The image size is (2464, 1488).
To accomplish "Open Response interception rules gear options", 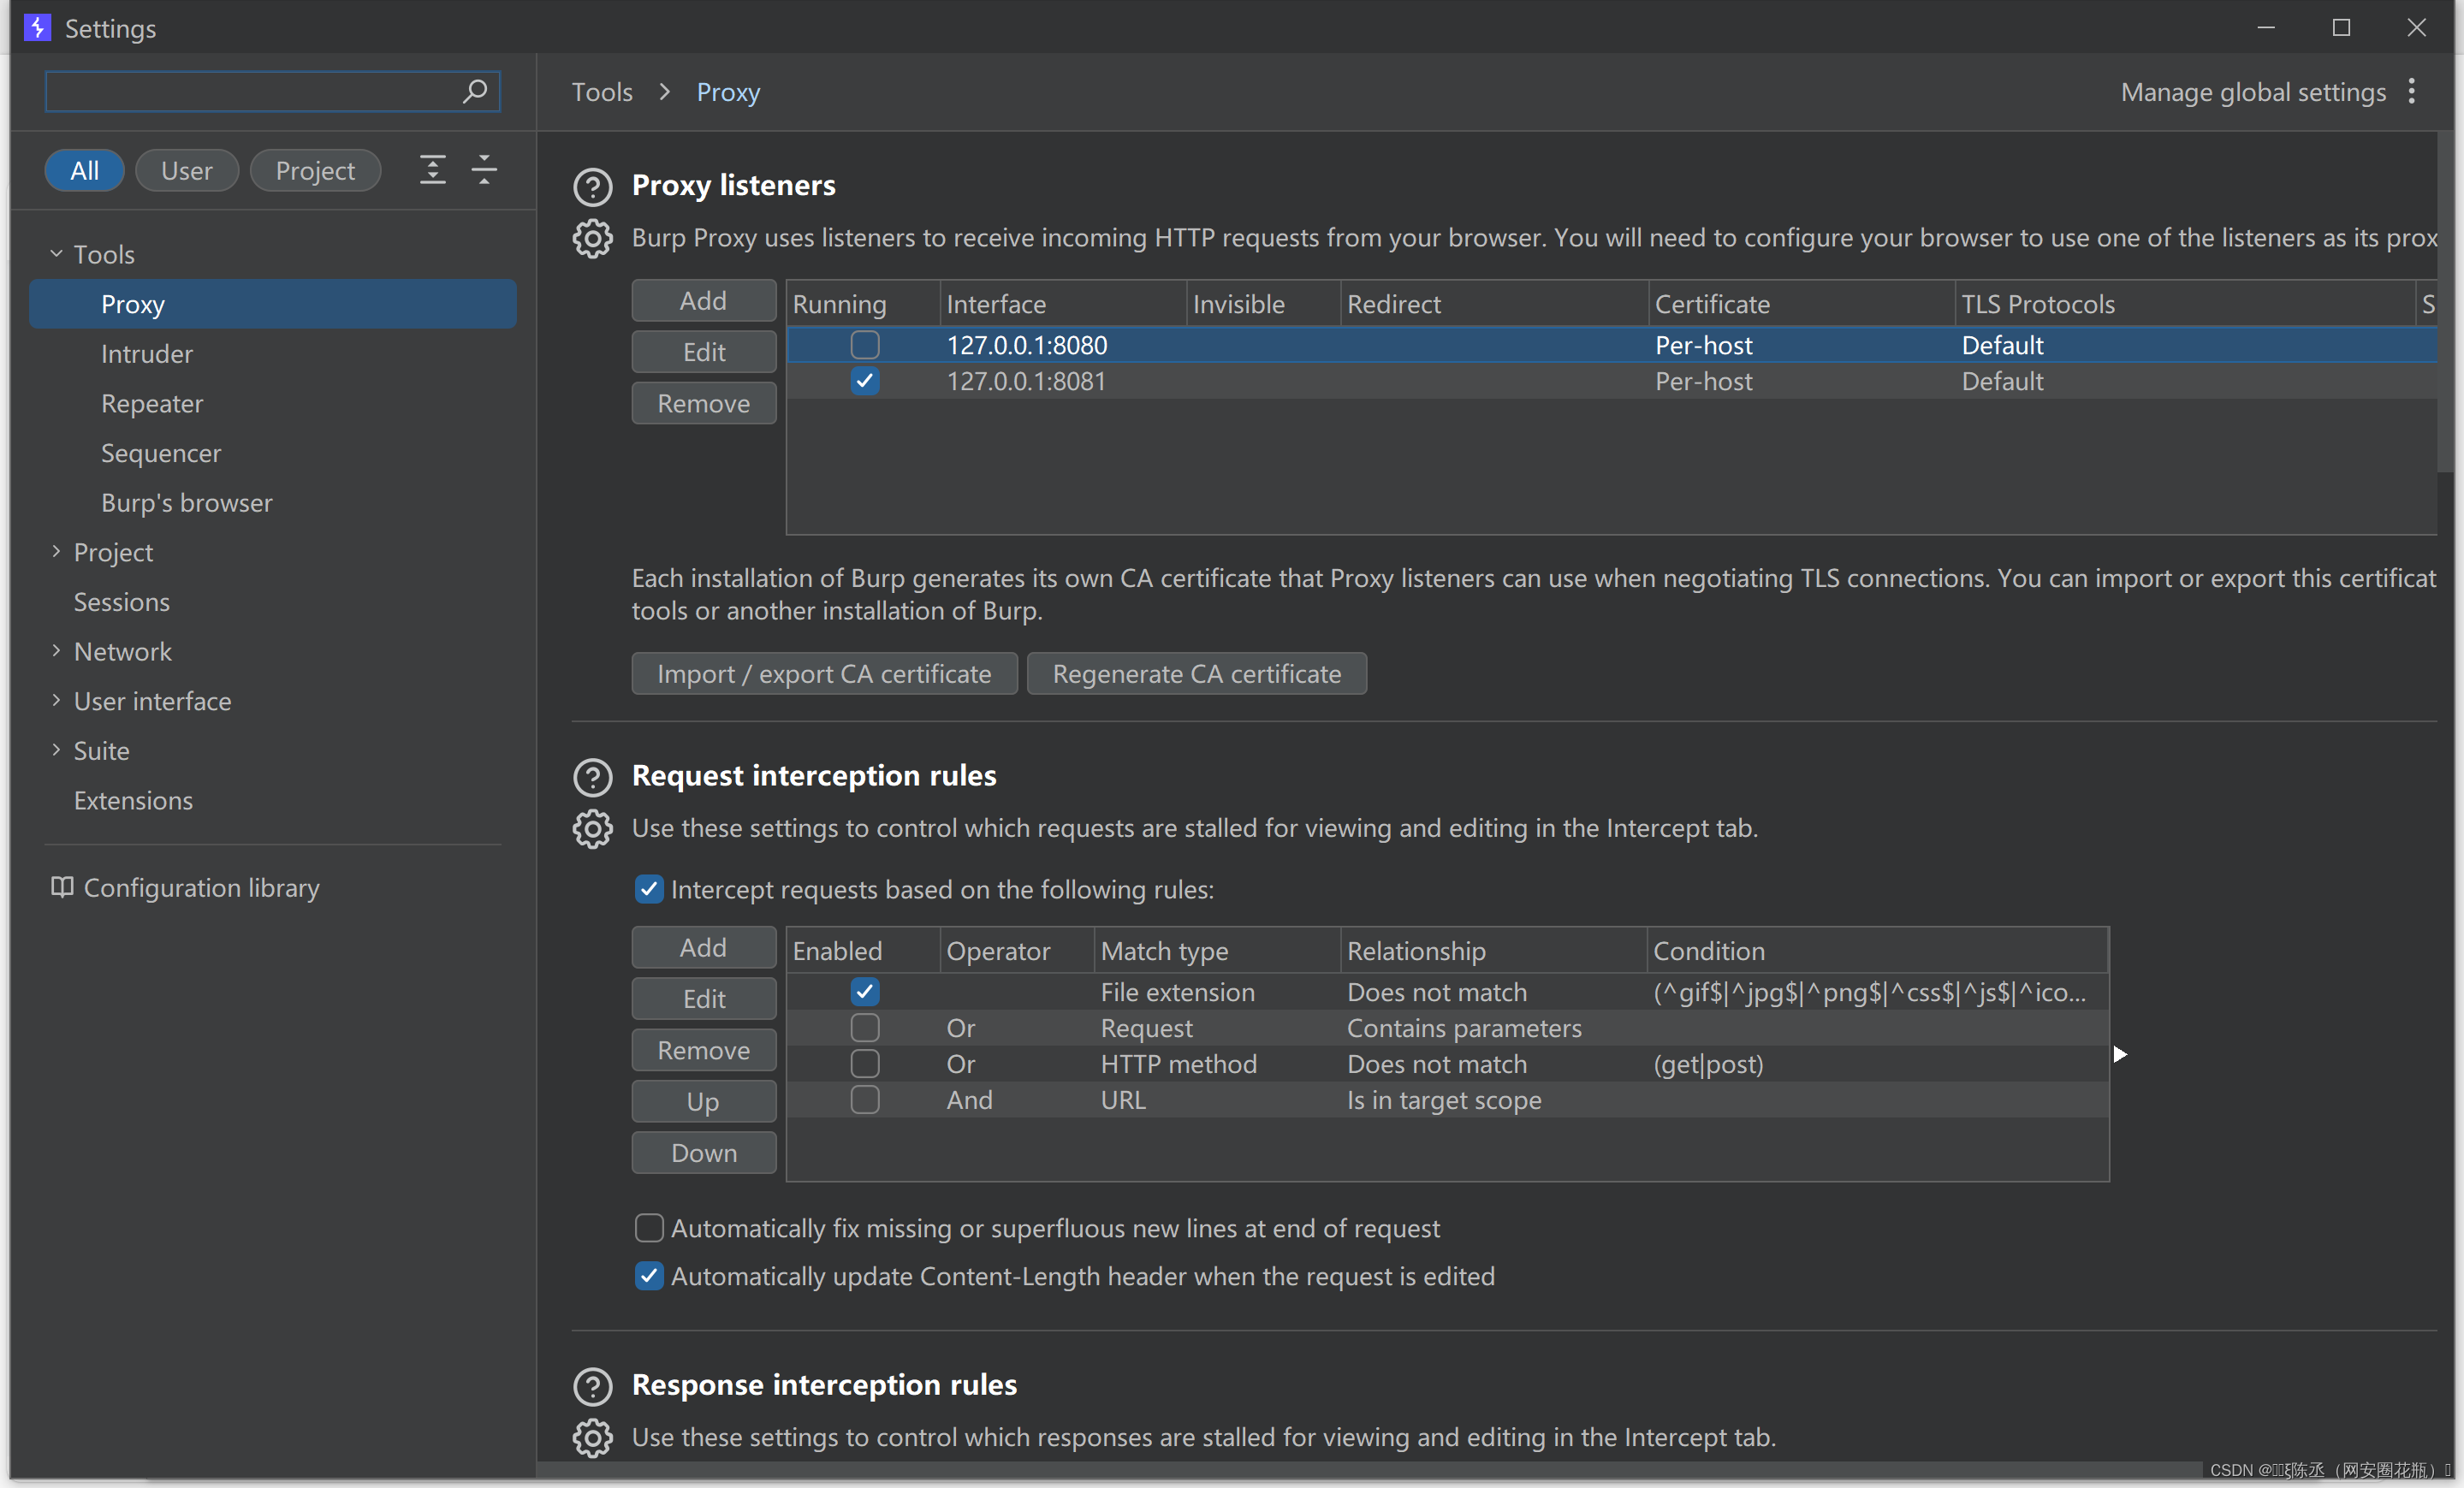I will [593, 1438].
